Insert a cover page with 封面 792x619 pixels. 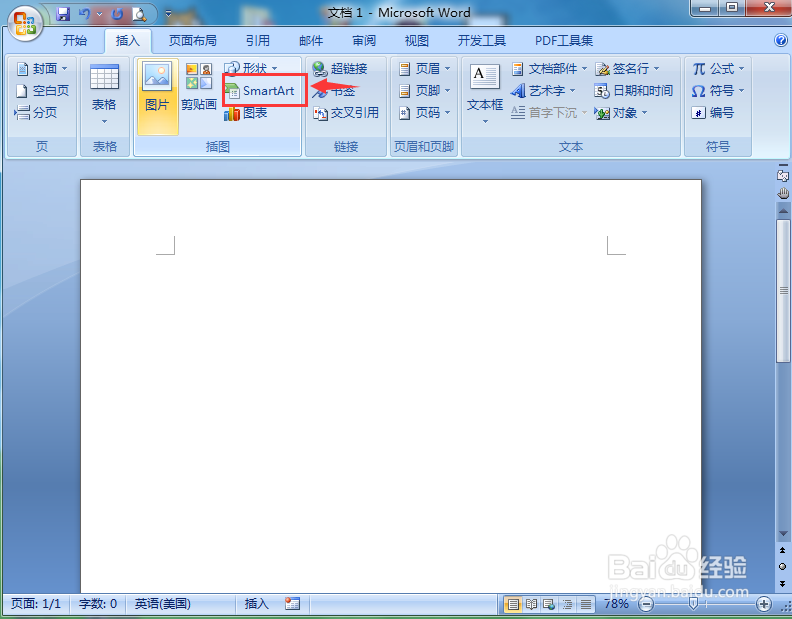[42, 68]
